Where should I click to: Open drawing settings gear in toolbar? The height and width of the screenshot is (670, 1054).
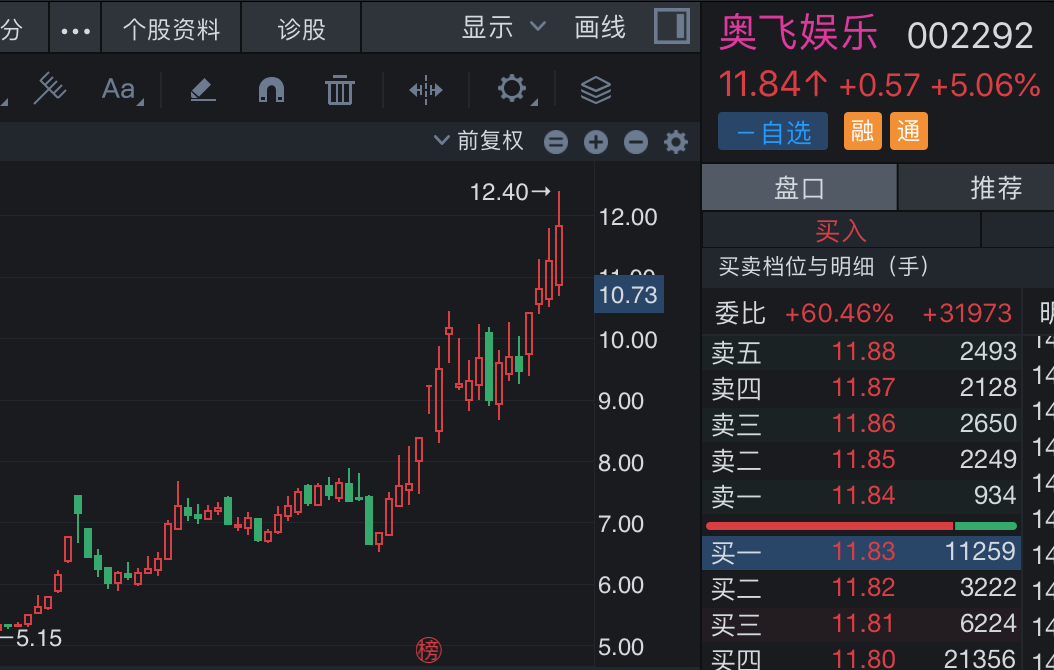512,89
